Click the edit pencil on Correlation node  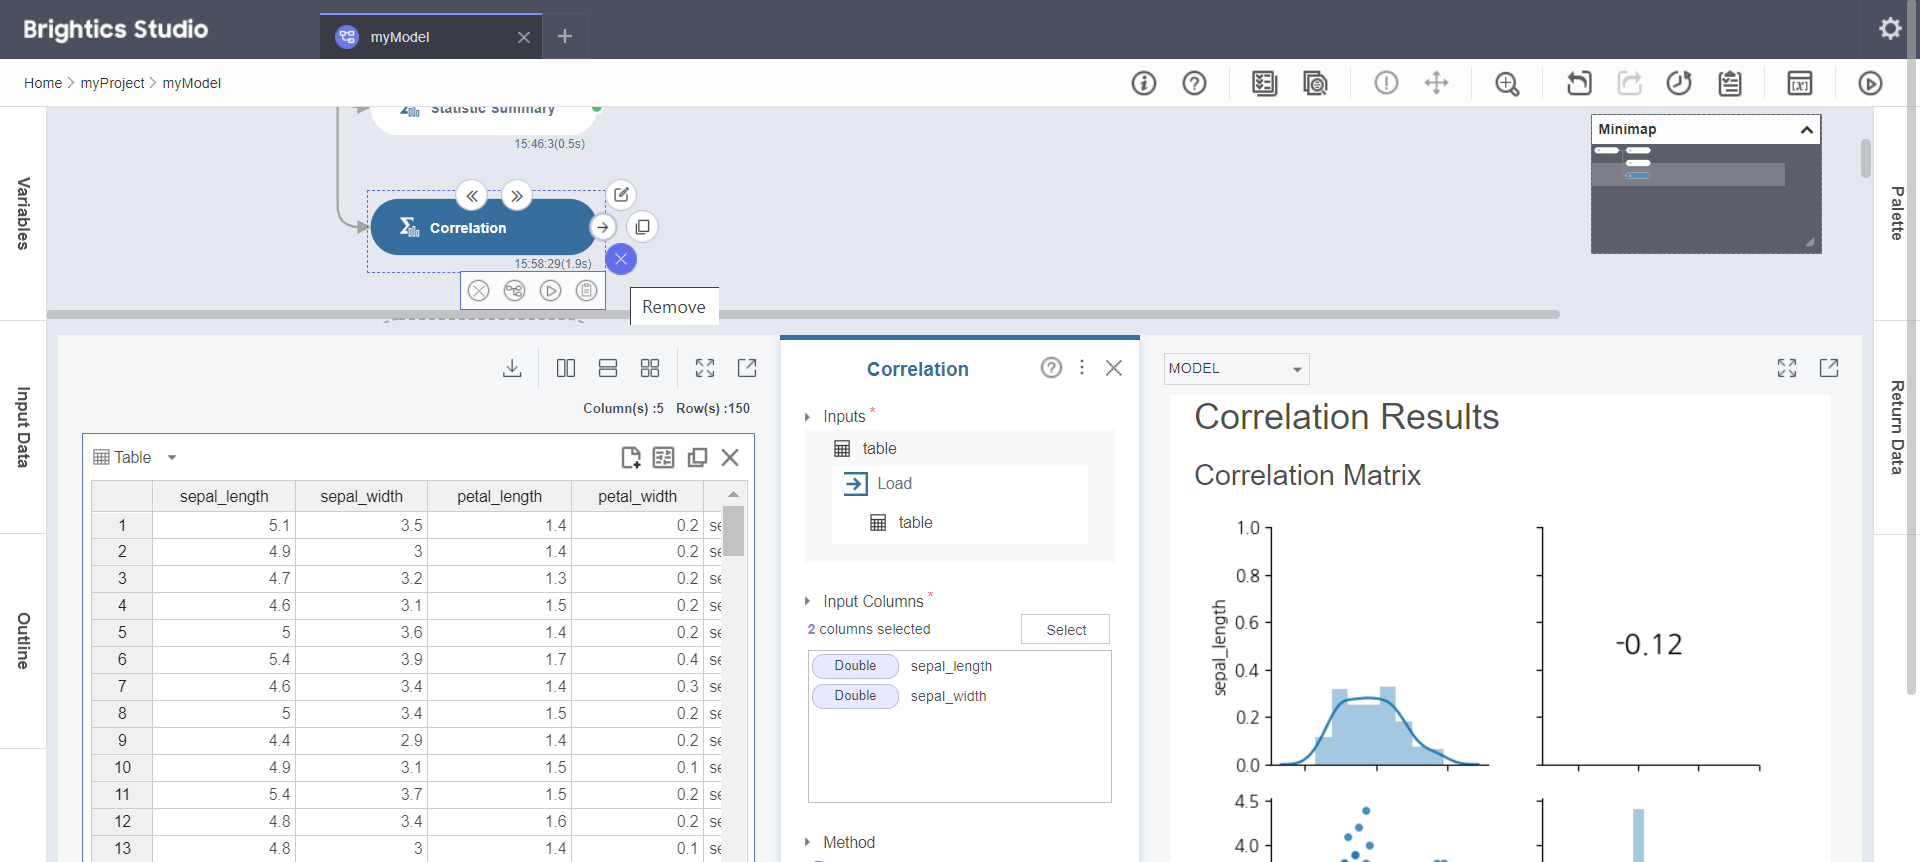click(621, 195)
